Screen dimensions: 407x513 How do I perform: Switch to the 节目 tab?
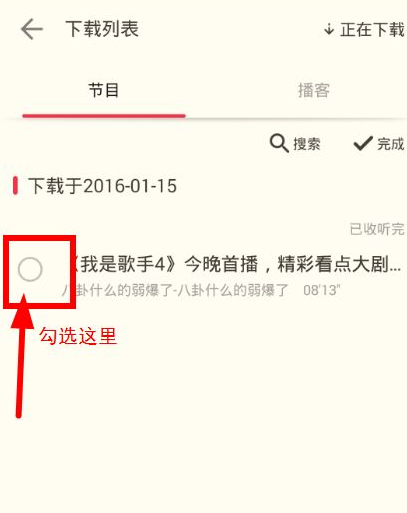click(104, 90)
